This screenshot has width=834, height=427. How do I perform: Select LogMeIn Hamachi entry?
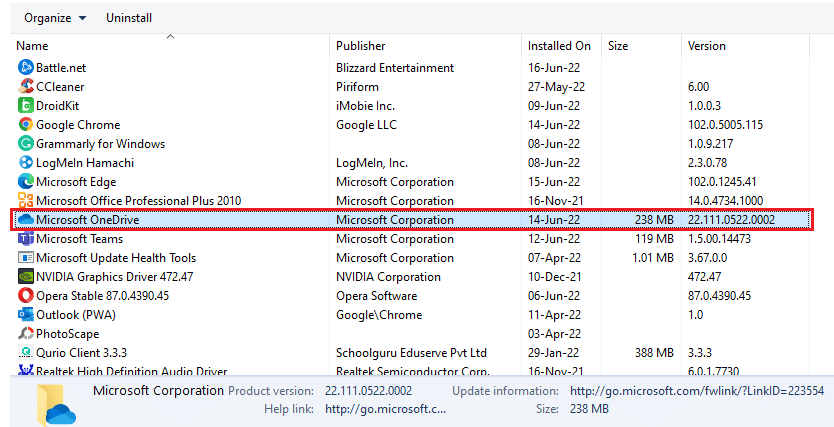point(85,163)
